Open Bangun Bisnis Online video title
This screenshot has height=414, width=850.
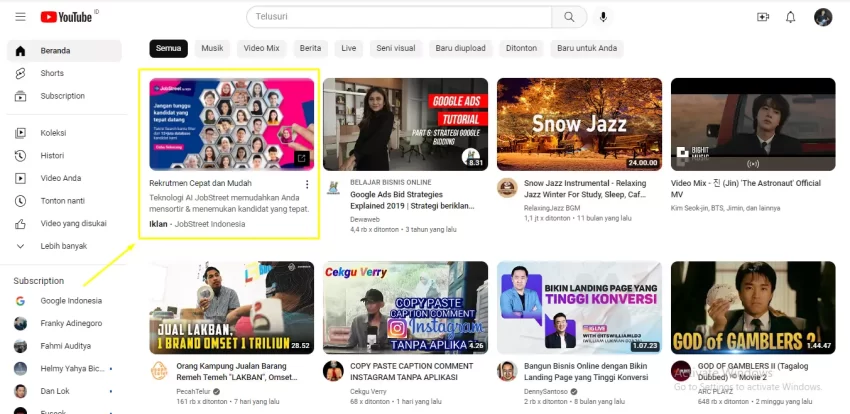(x=586, y=372)
